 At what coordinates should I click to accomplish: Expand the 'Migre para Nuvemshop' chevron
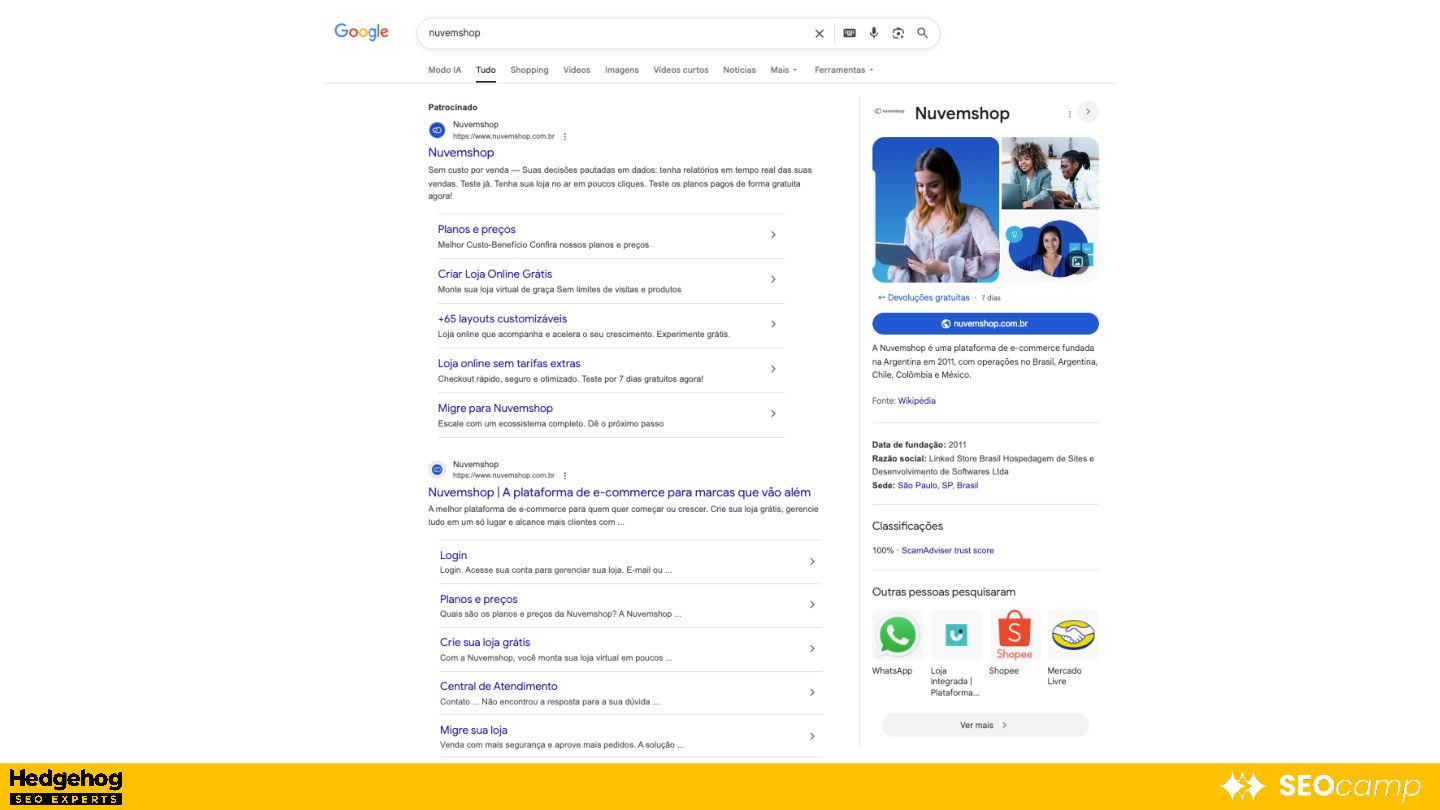[x=773, y=413]
